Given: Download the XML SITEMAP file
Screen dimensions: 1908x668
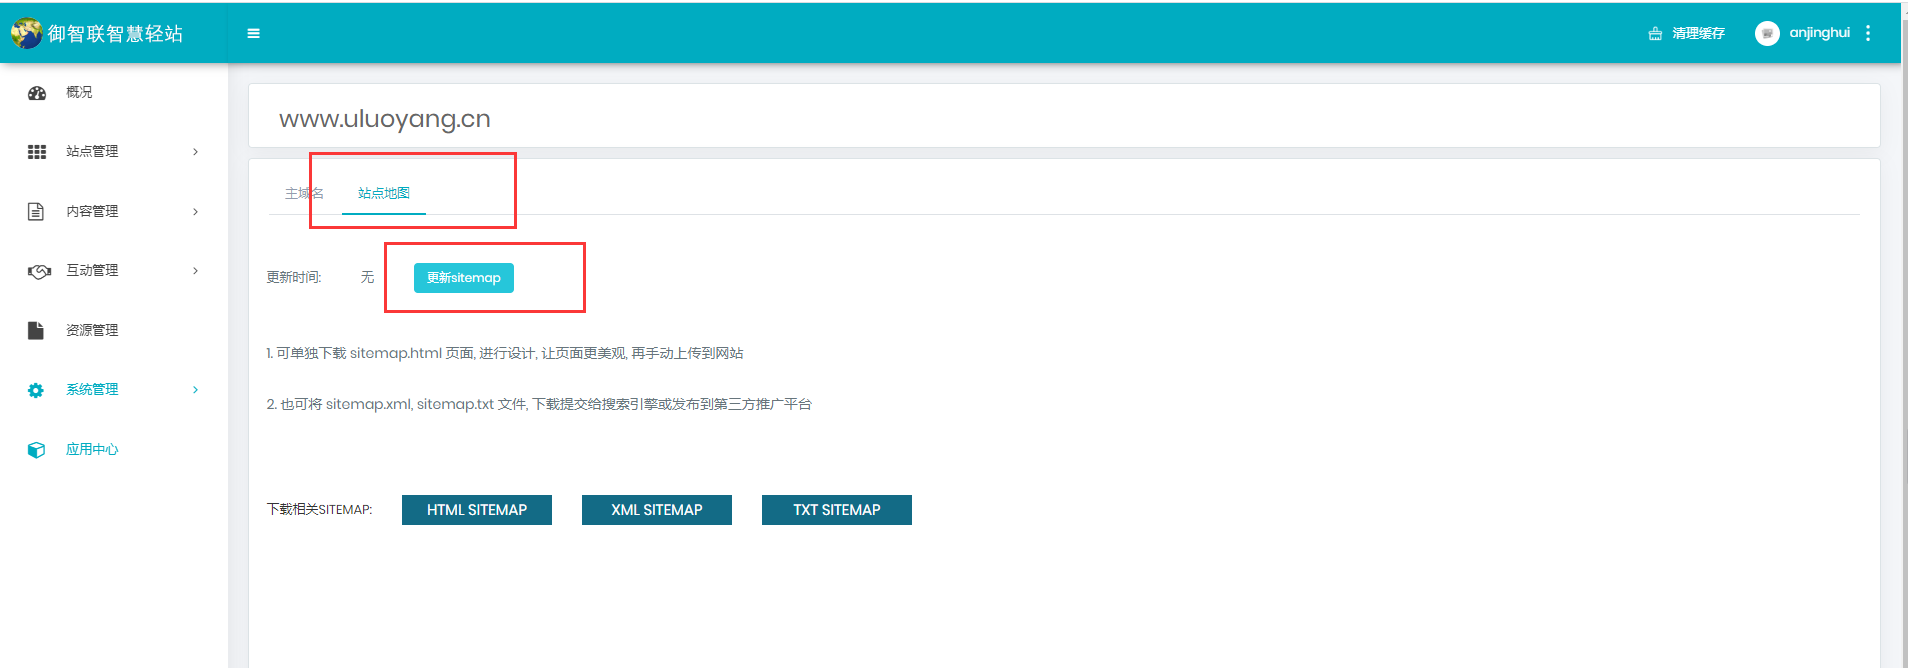Looking at the screenshot, I should click(x=657, y=510).
